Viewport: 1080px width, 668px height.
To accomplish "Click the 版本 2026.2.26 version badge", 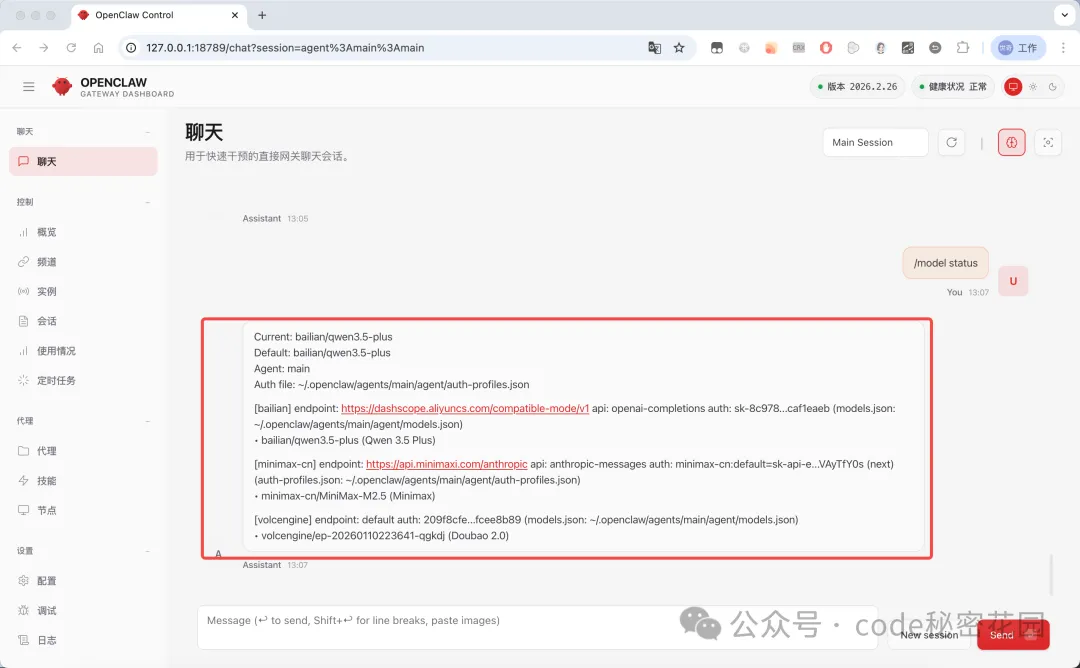I will click(x=857, y=87).
